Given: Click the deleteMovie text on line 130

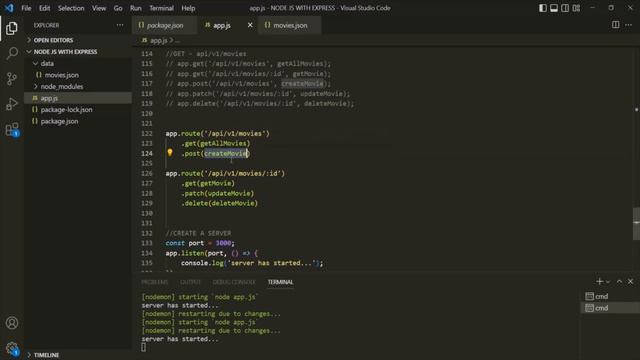Looking at the screenshot, I should click(x=233, y=203).
